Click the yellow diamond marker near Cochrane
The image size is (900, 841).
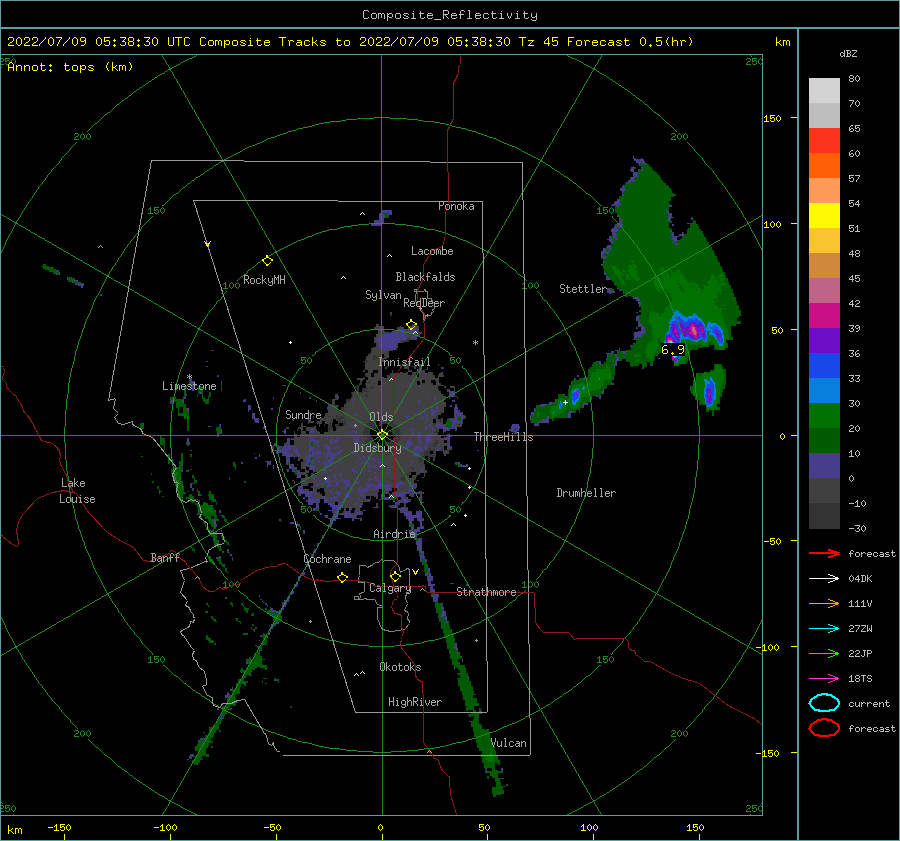pos(343,578)
